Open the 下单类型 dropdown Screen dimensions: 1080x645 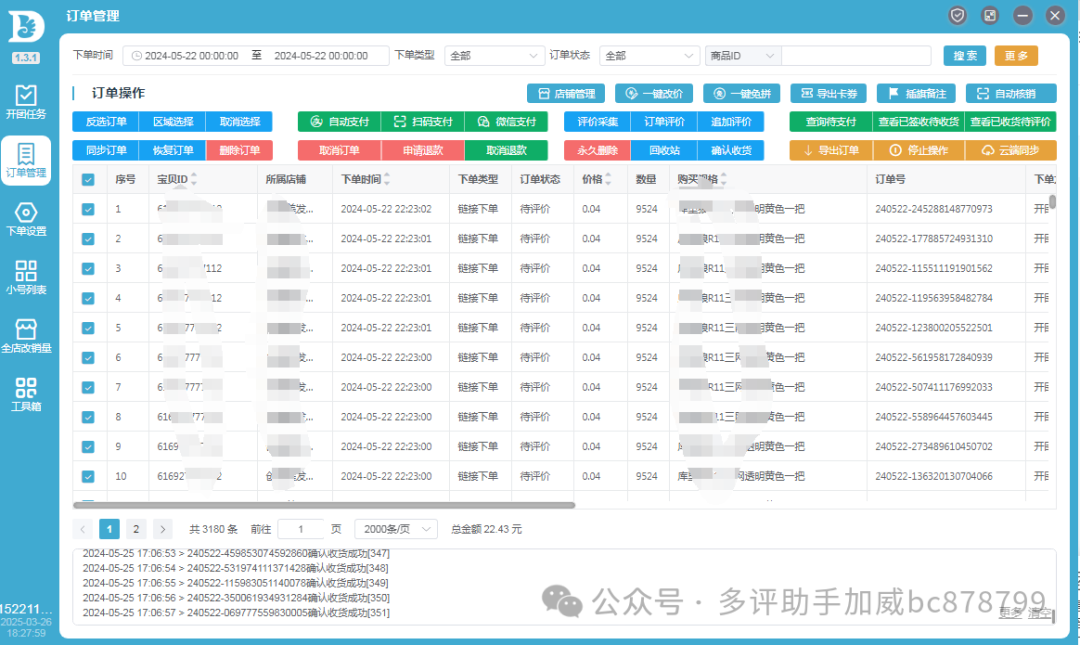coord(494,56)
